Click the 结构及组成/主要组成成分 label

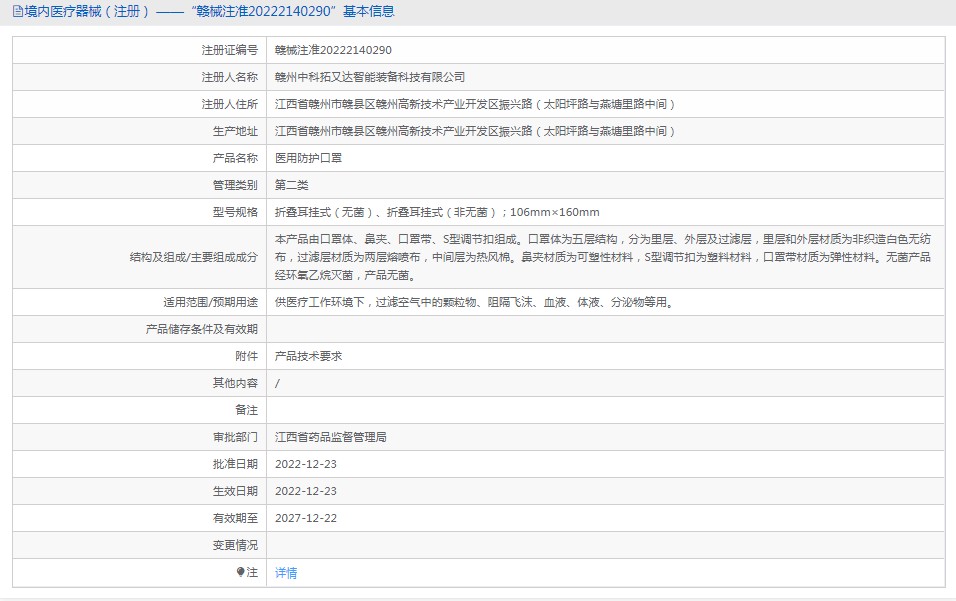click(193, 257)
